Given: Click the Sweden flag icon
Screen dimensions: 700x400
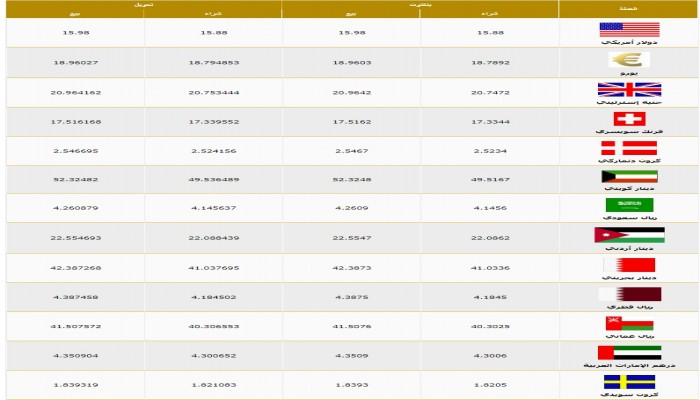Looking at the screenshot, I should [629, 382].
